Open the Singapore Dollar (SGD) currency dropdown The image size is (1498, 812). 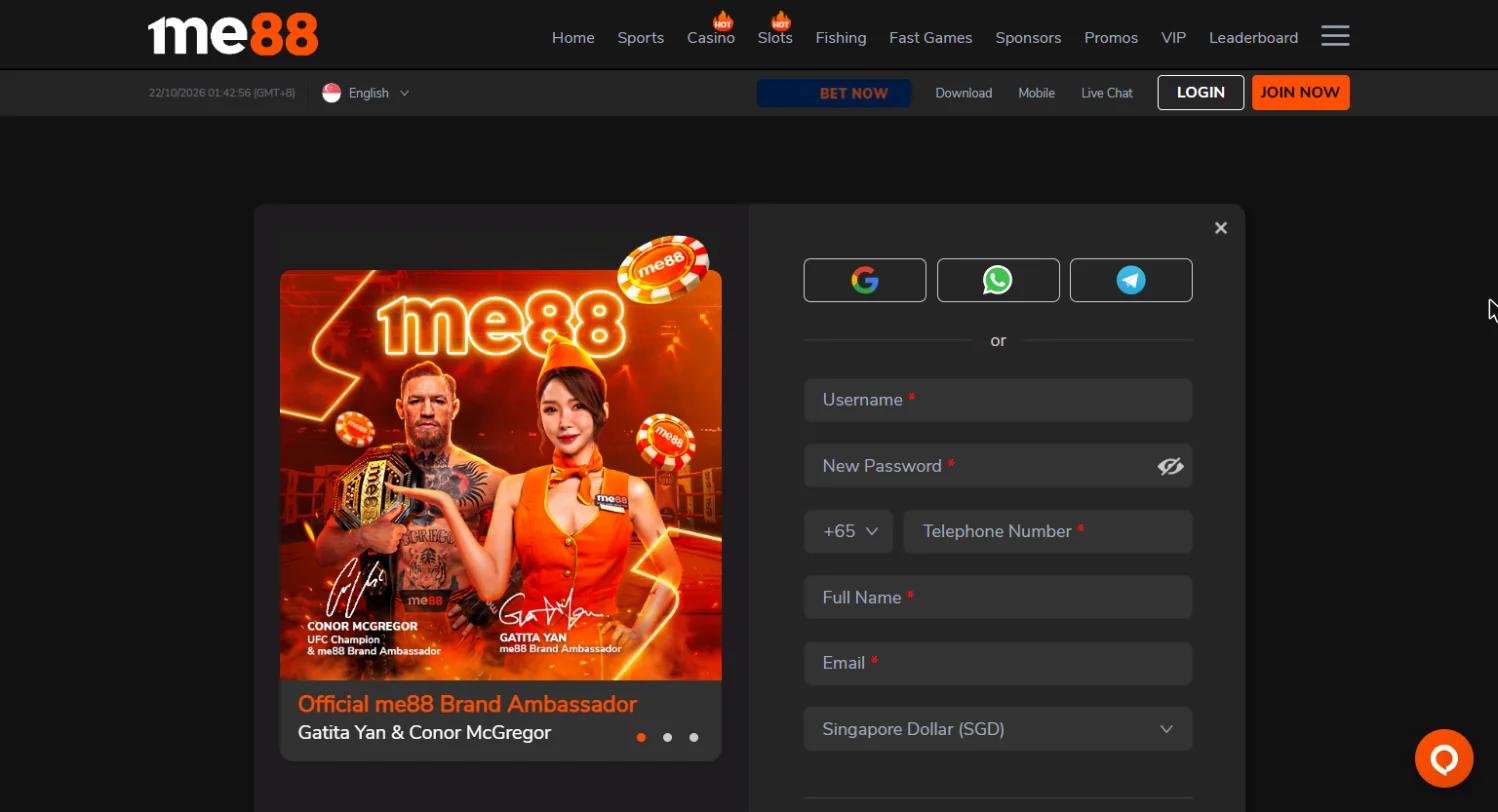998,729
